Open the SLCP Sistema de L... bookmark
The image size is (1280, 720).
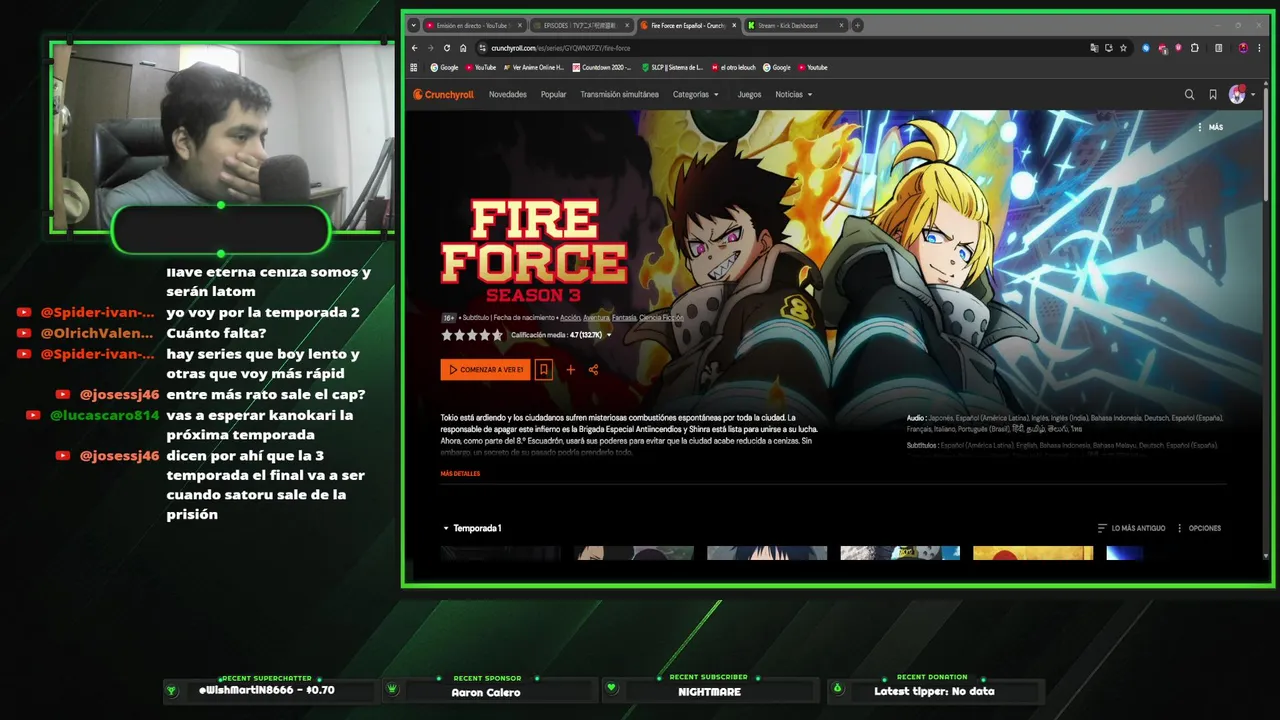tap(672, 68)
